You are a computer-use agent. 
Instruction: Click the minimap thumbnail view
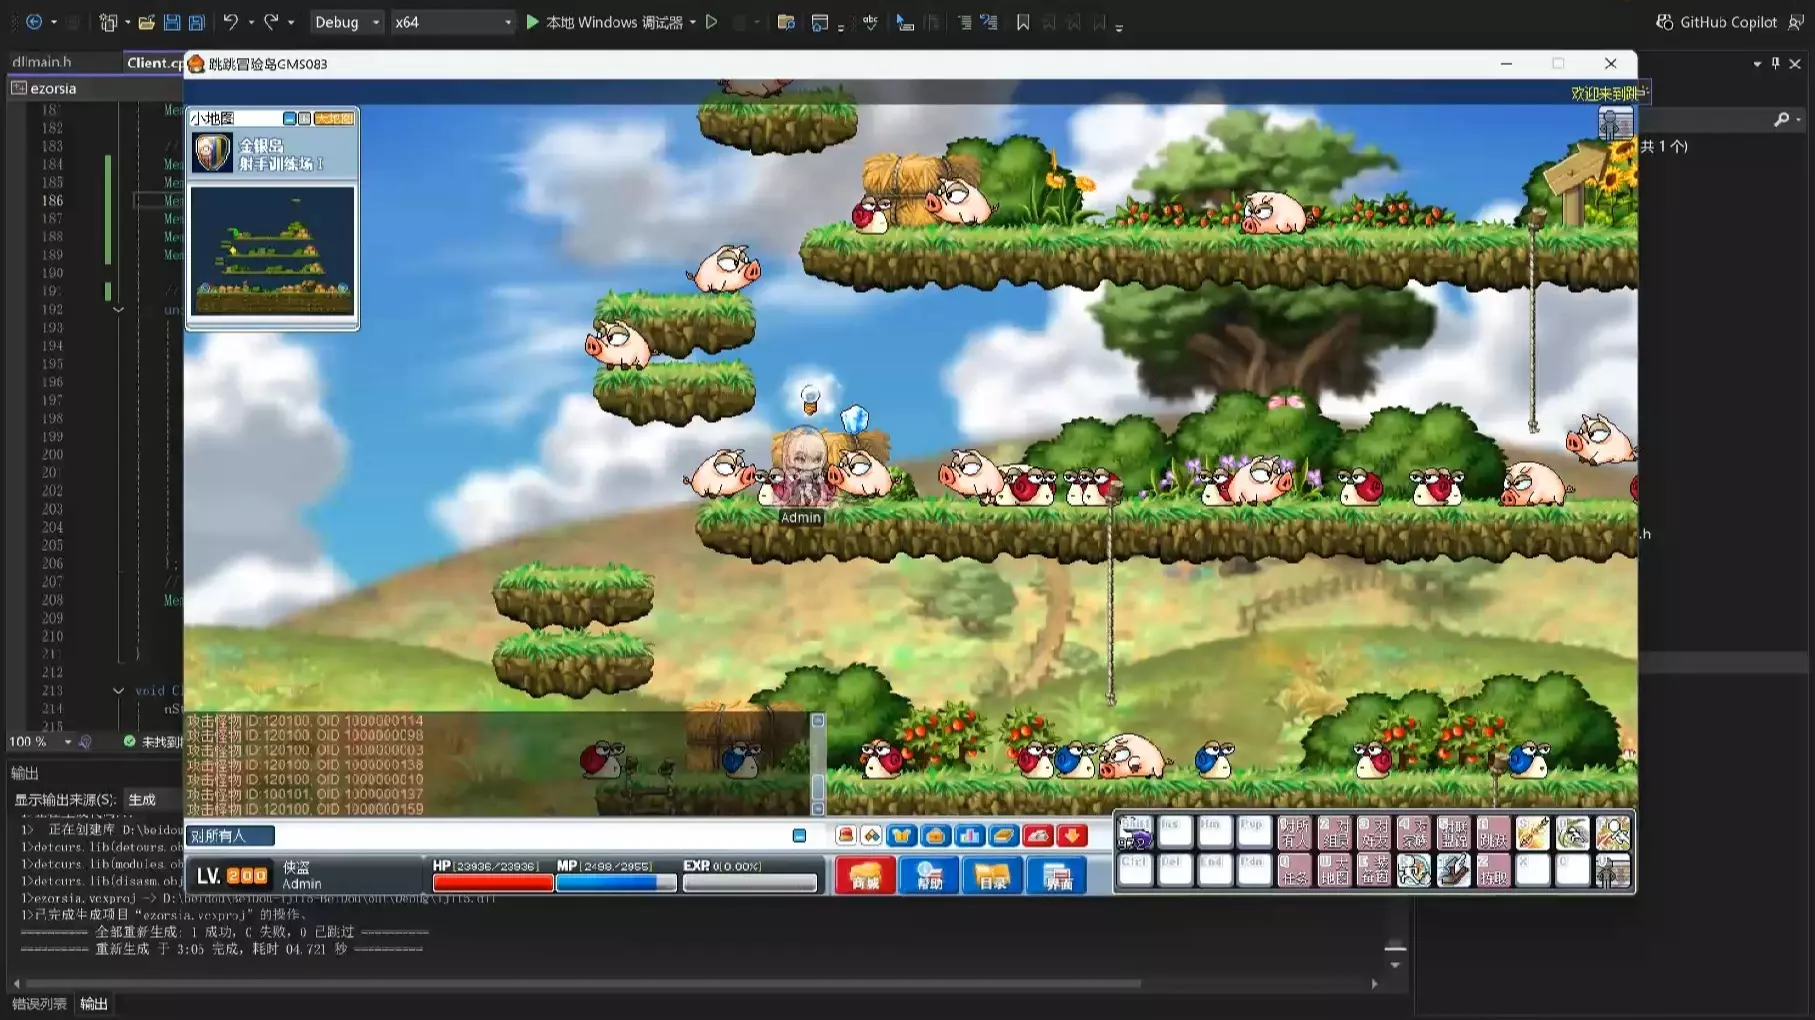(273, 251)
